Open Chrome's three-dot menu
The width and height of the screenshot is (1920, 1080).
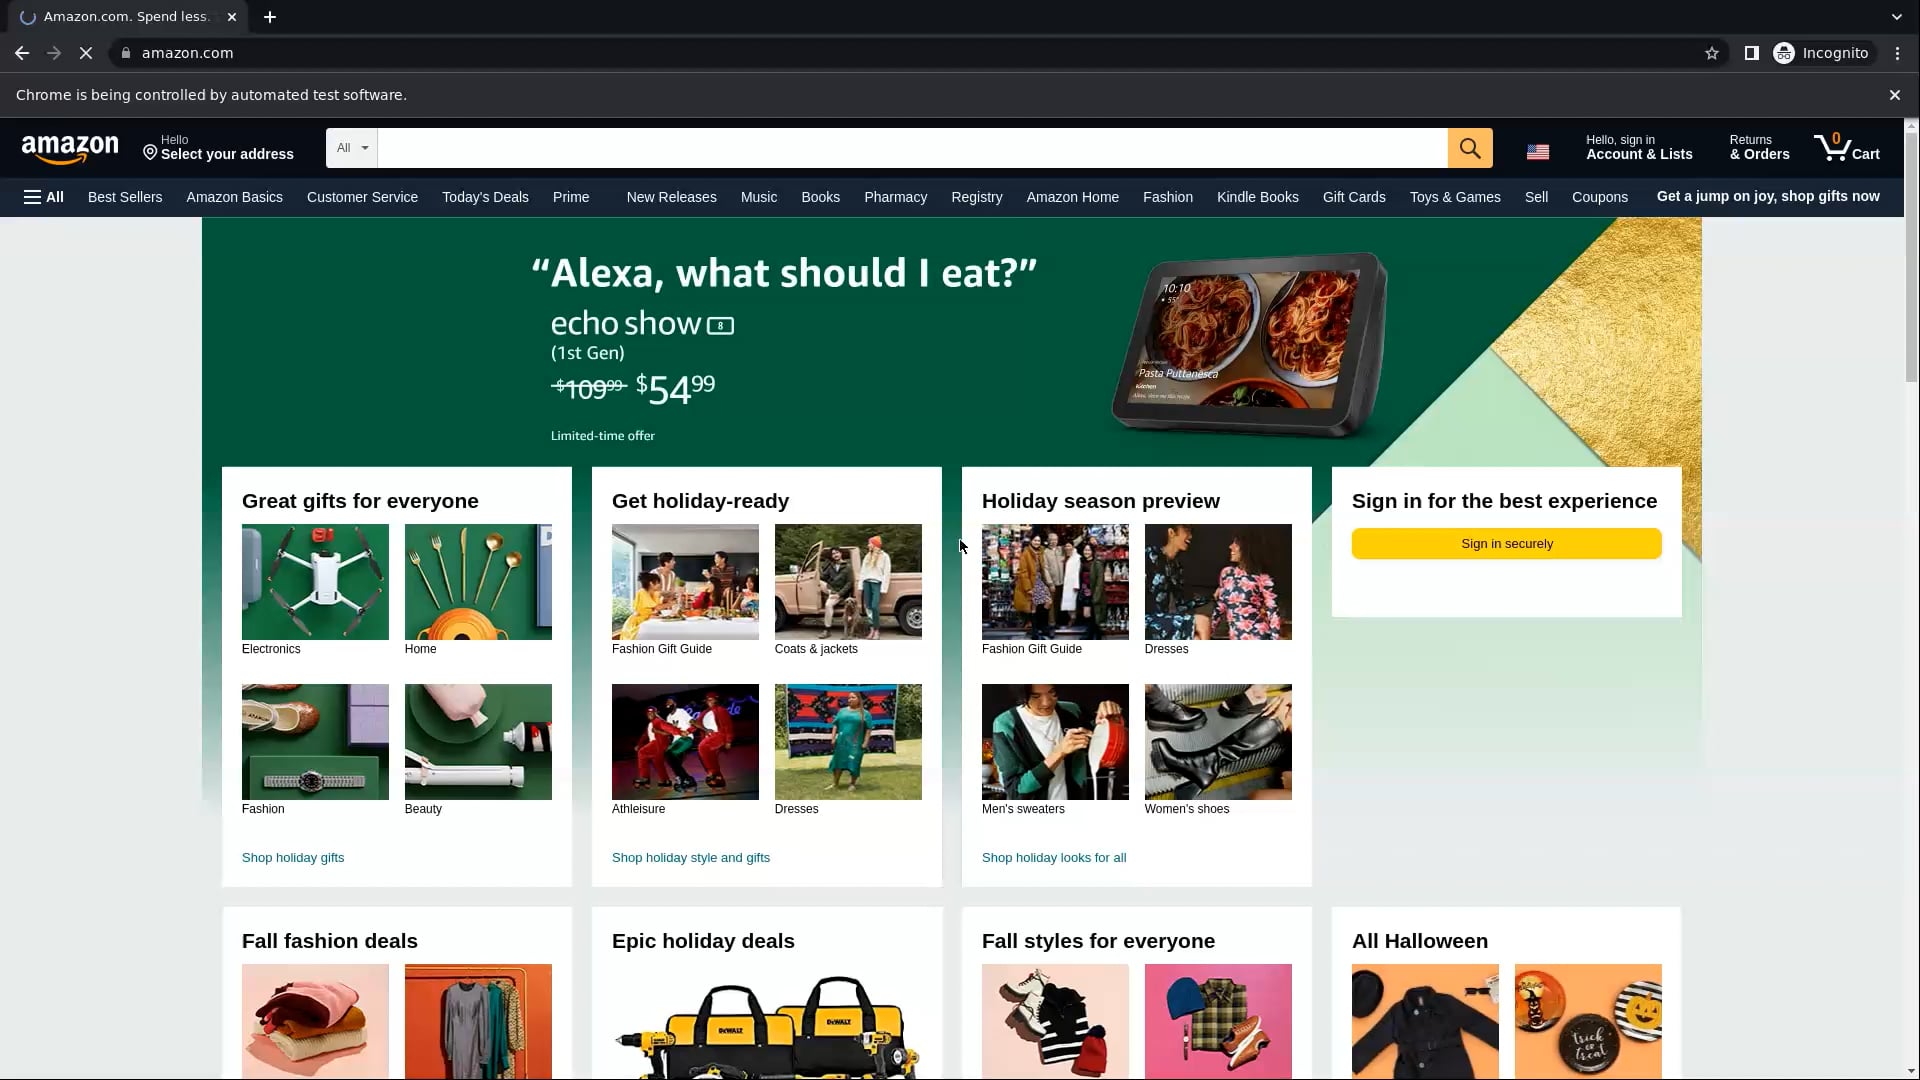coord(1898,53)
